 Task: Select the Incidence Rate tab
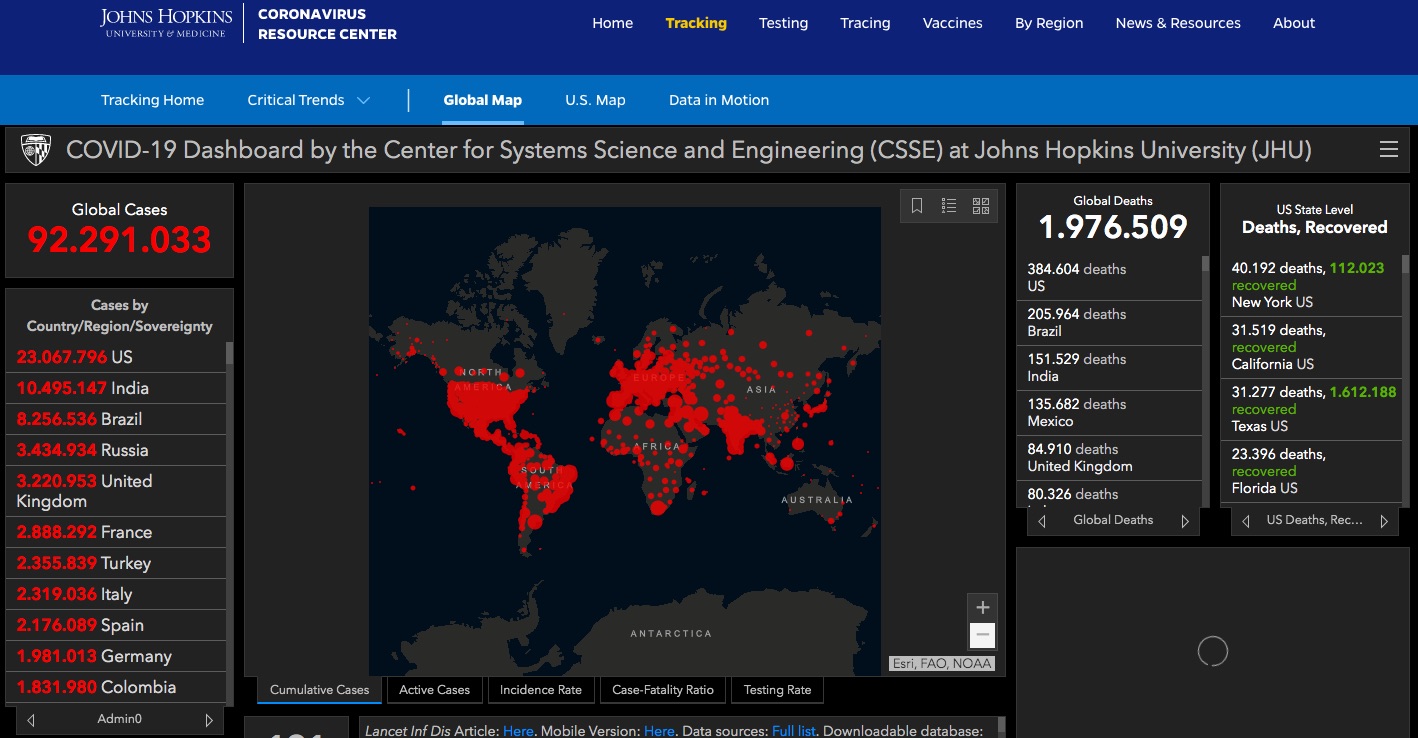pos(540,690)
